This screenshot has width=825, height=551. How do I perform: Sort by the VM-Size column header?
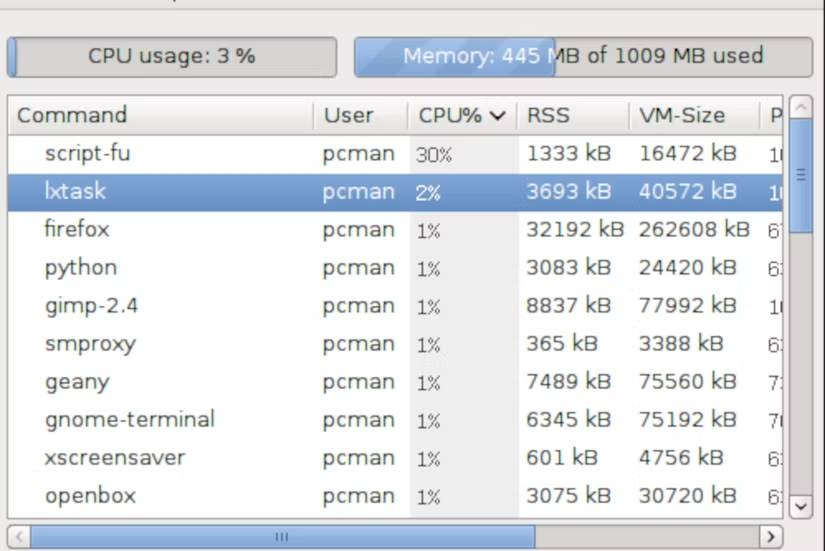pos(695,115)
